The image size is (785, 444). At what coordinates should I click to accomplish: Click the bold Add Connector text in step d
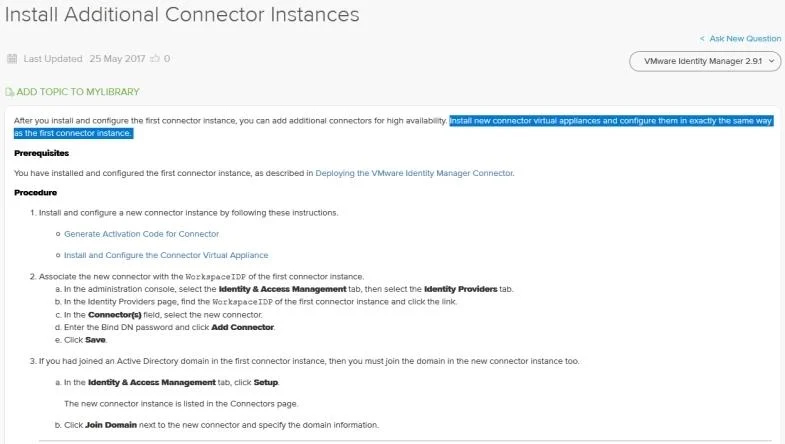click(242, 327)
